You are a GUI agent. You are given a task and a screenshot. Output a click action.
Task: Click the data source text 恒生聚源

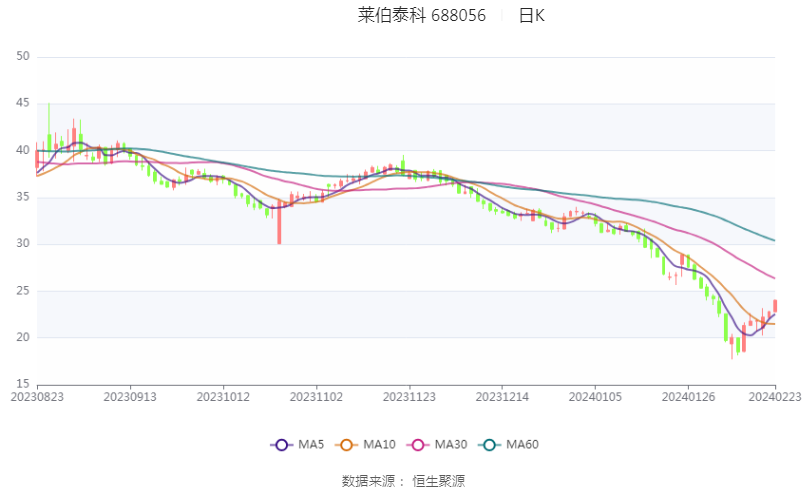coord(438,482)
